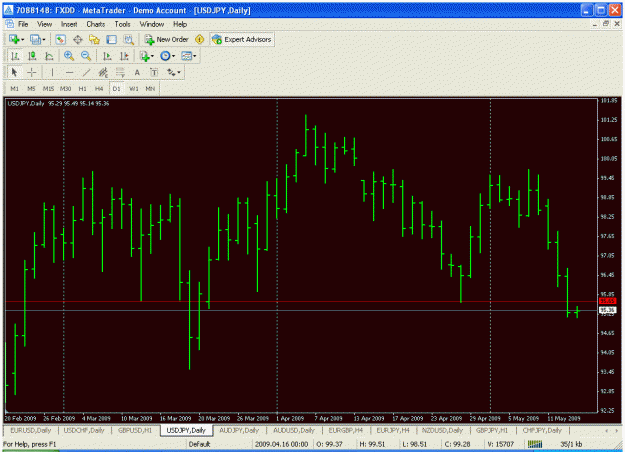Switch timeframe to M1
Screen dimensions: 625x452
click(14, 88)
